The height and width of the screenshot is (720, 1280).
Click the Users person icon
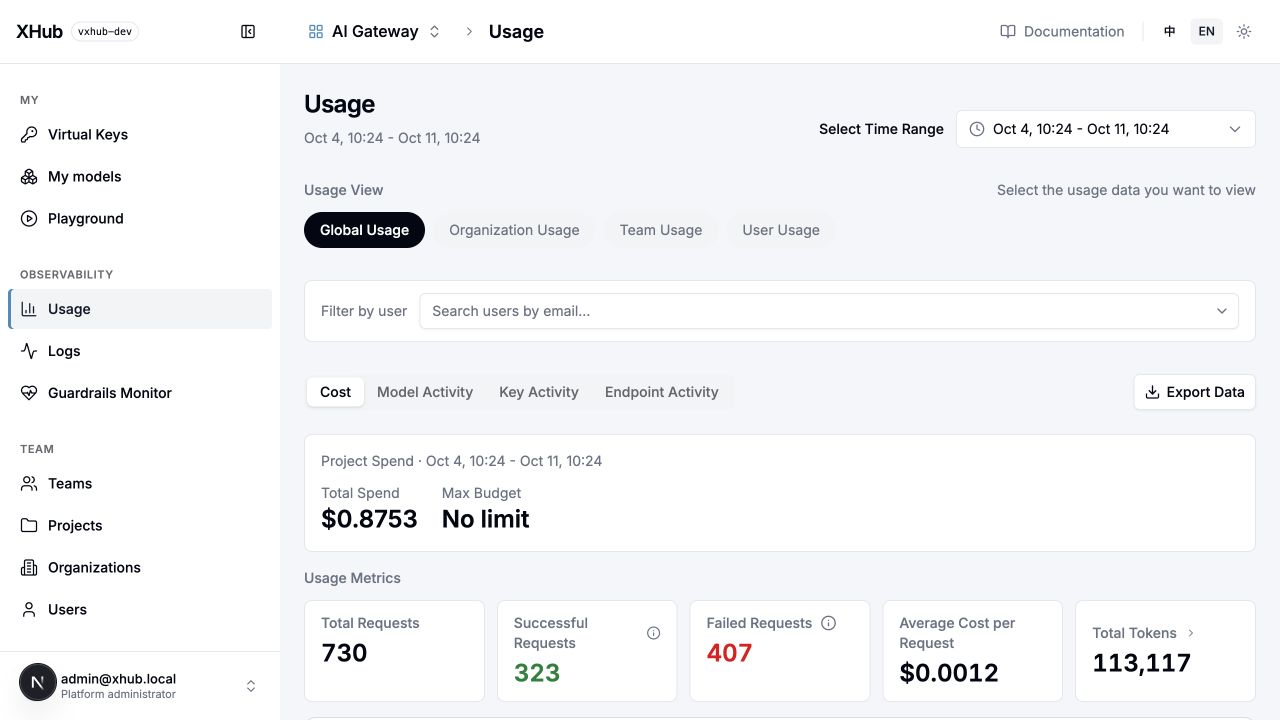click(x=29, y=610)
